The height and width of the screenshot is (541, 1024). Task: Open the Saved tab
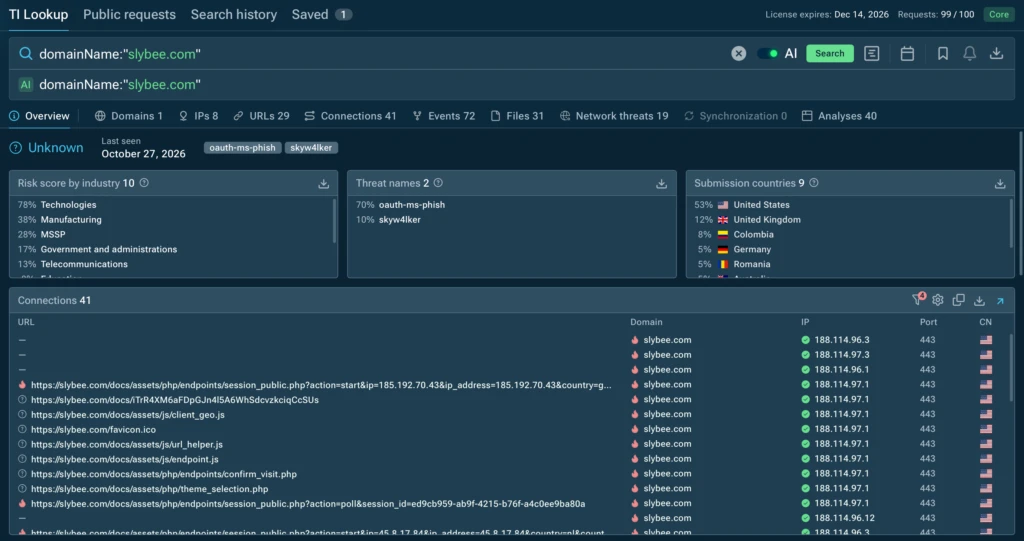click(x=321, y=14)
